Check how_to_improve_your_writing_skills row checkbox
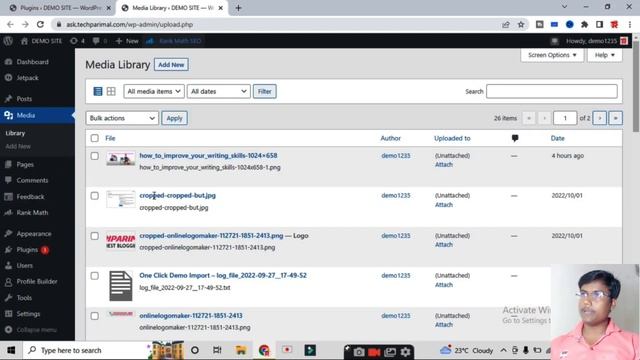 click(95, 156)
